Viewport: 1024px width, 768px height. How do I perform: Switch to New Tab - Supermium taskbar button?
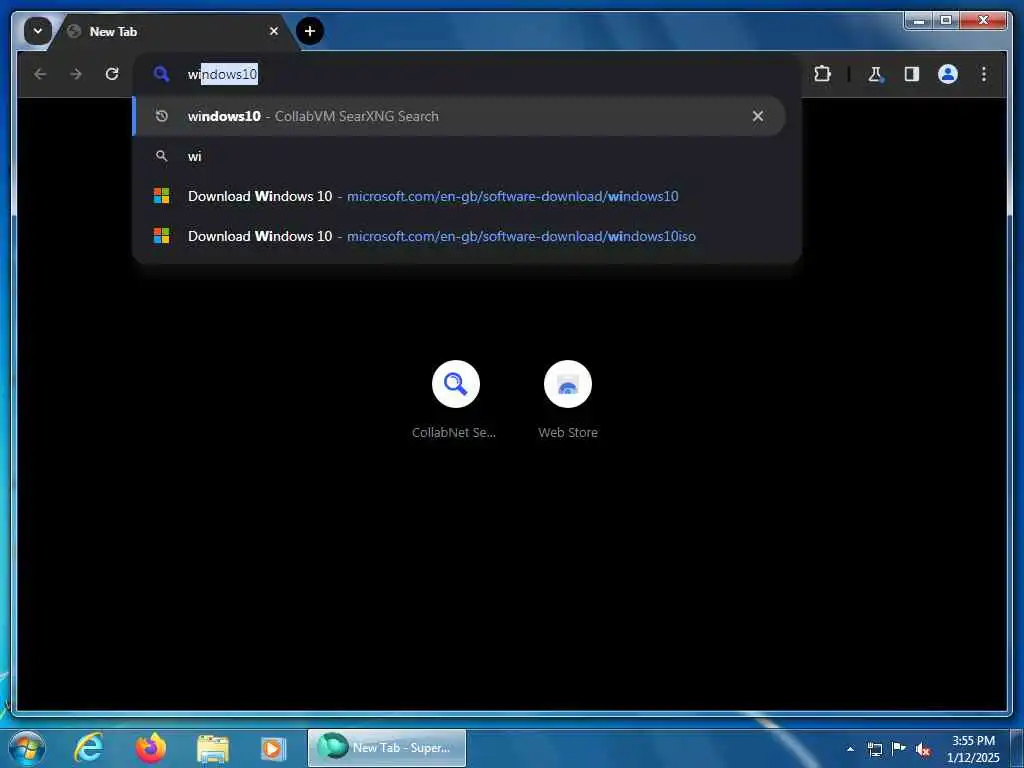coord(387,748)
